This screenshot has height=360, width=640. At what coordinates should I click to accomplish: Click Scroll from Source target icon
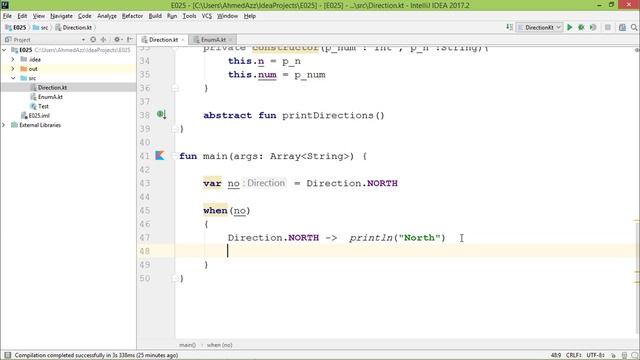pyautogui.click(x=93, y=40)
